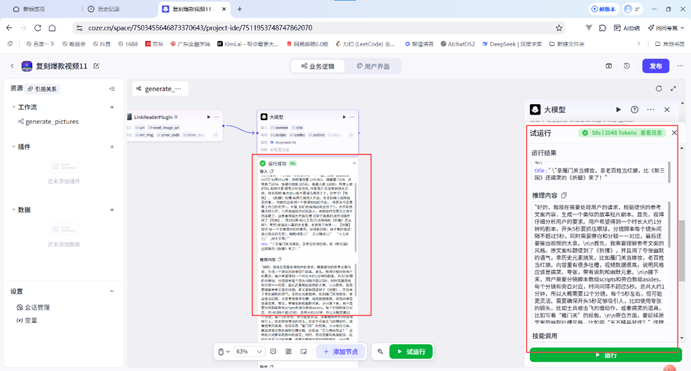Expand the canvas to fullscreen
Image resolution: width=691 pixels, height=371 pixels.
673,89
